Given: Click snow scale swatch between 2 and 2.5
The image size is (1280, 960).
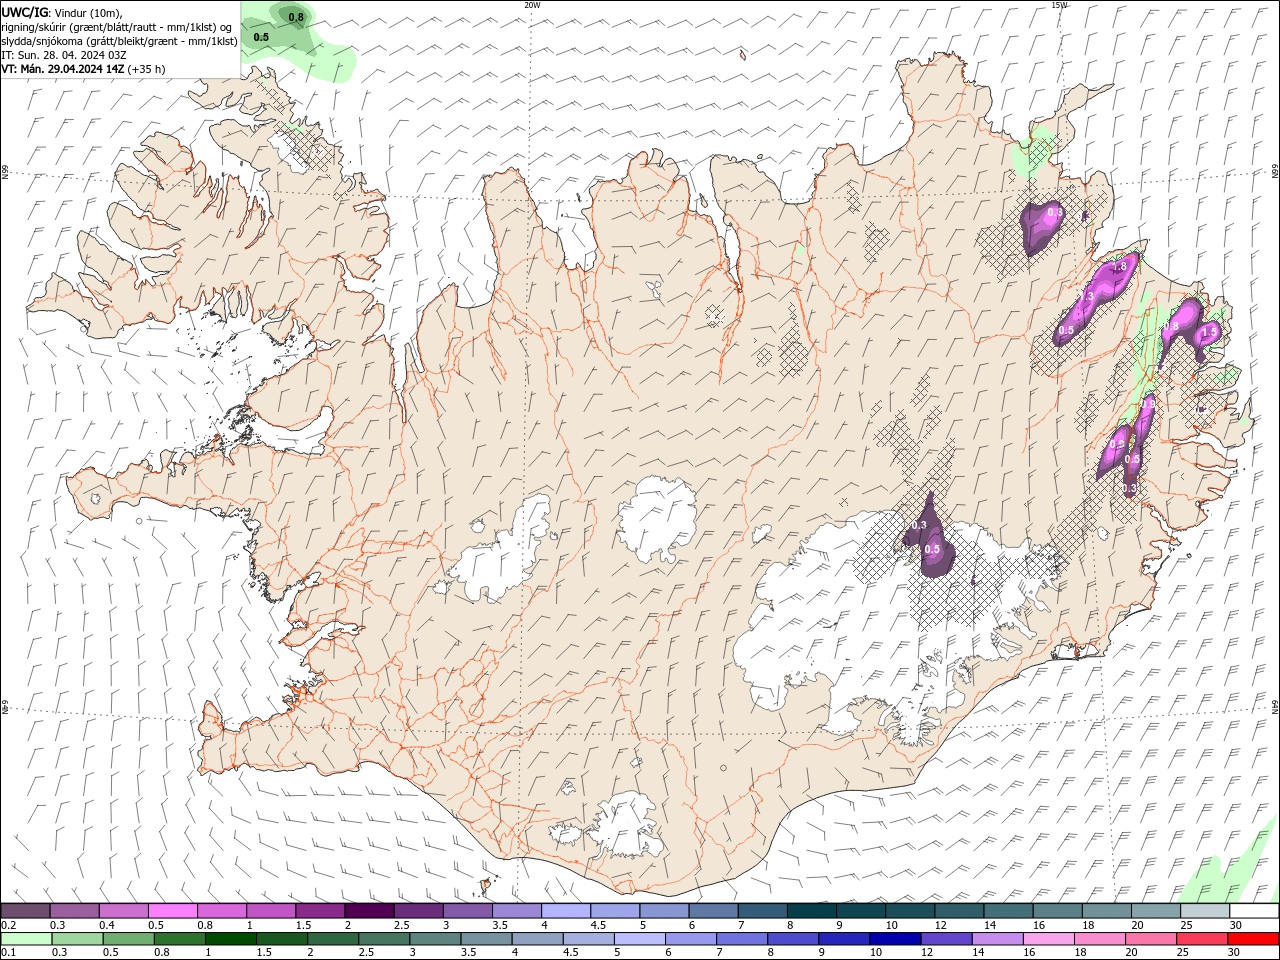Looking at the screenshot, I should [369, 911].
